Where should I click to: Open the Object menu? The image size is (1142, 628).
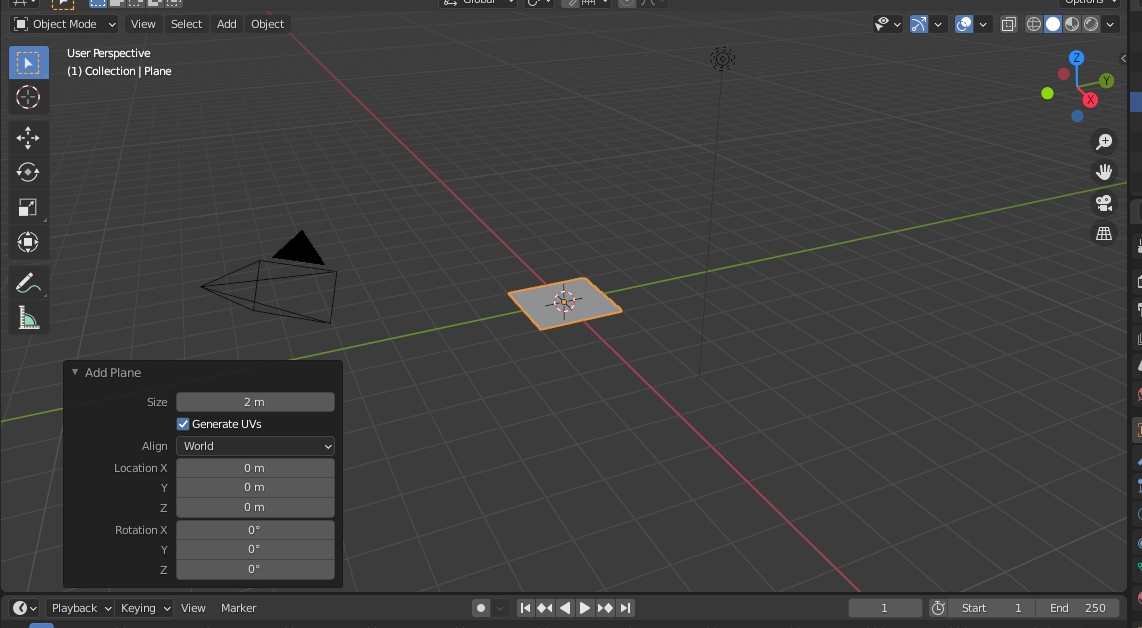click(267, 24)
